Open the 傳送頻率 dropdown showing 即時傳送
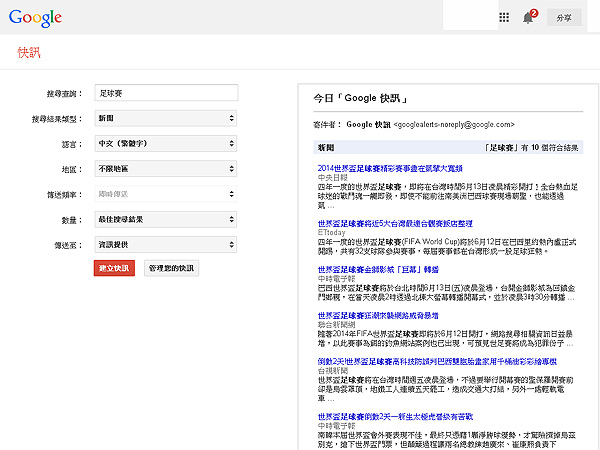The height and width of the screenshot is (450, 600). pyautogui.click(x=165, y=194)
